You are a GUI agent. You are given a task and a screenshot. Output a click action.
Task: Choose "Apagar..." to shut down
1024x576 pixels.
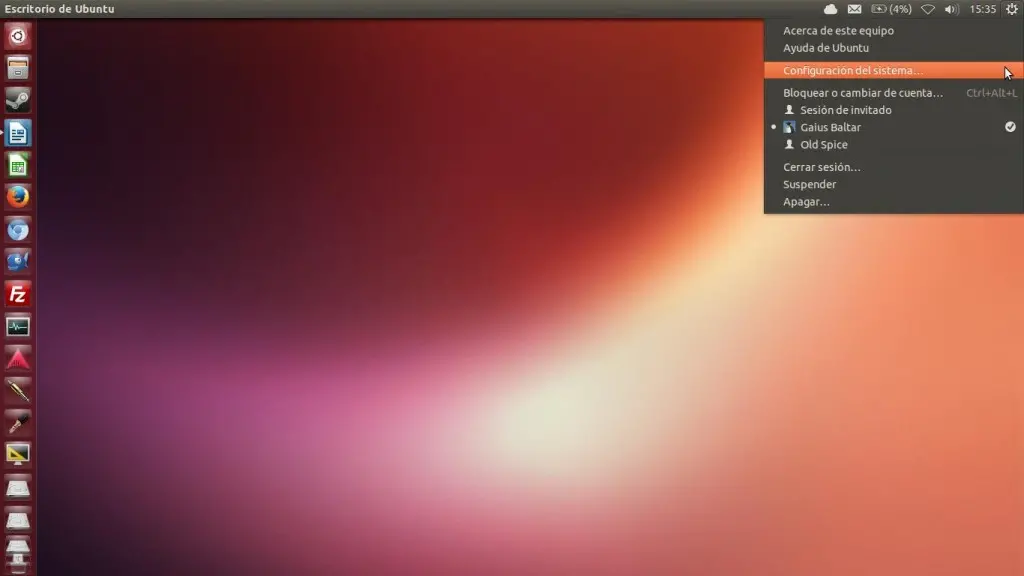[893, 202]
